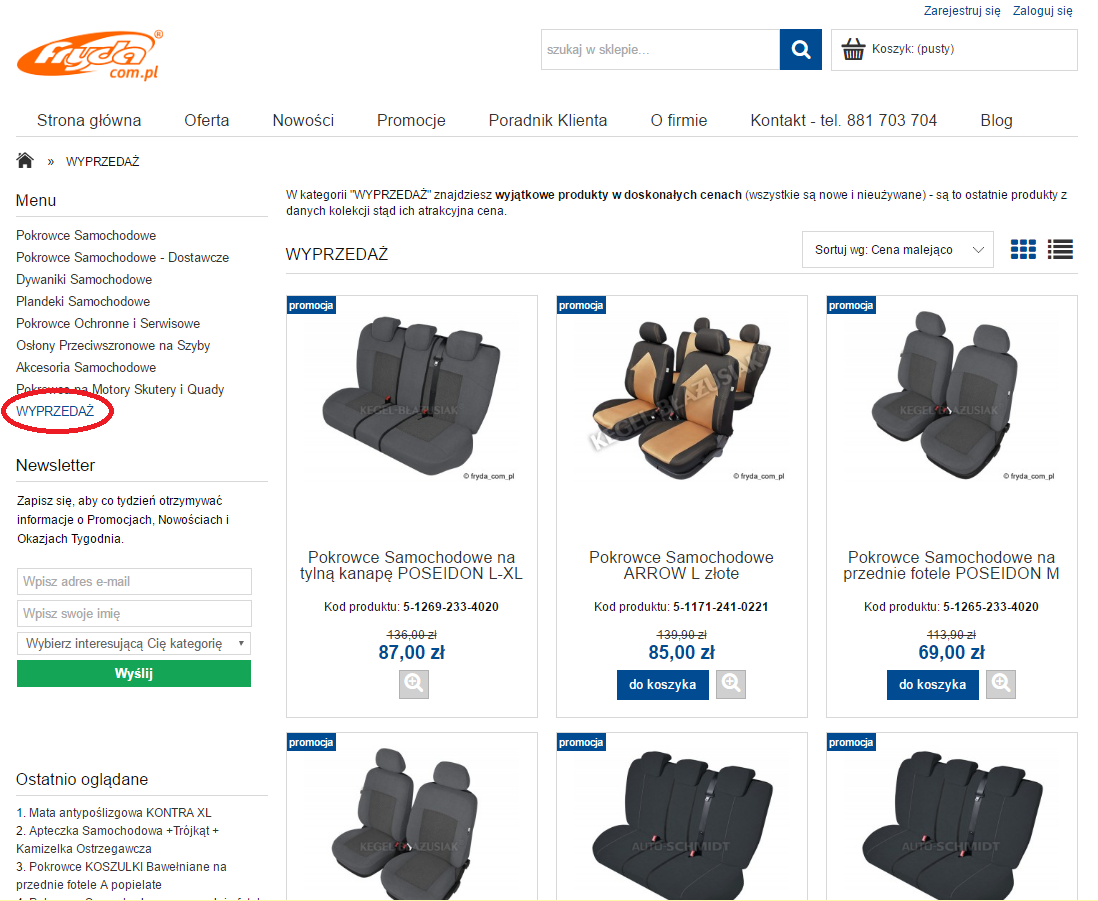Open Pokrowce Samochodowe - Dostawcze category
This screenshot has height=901, width=1098.
point(123,258)
